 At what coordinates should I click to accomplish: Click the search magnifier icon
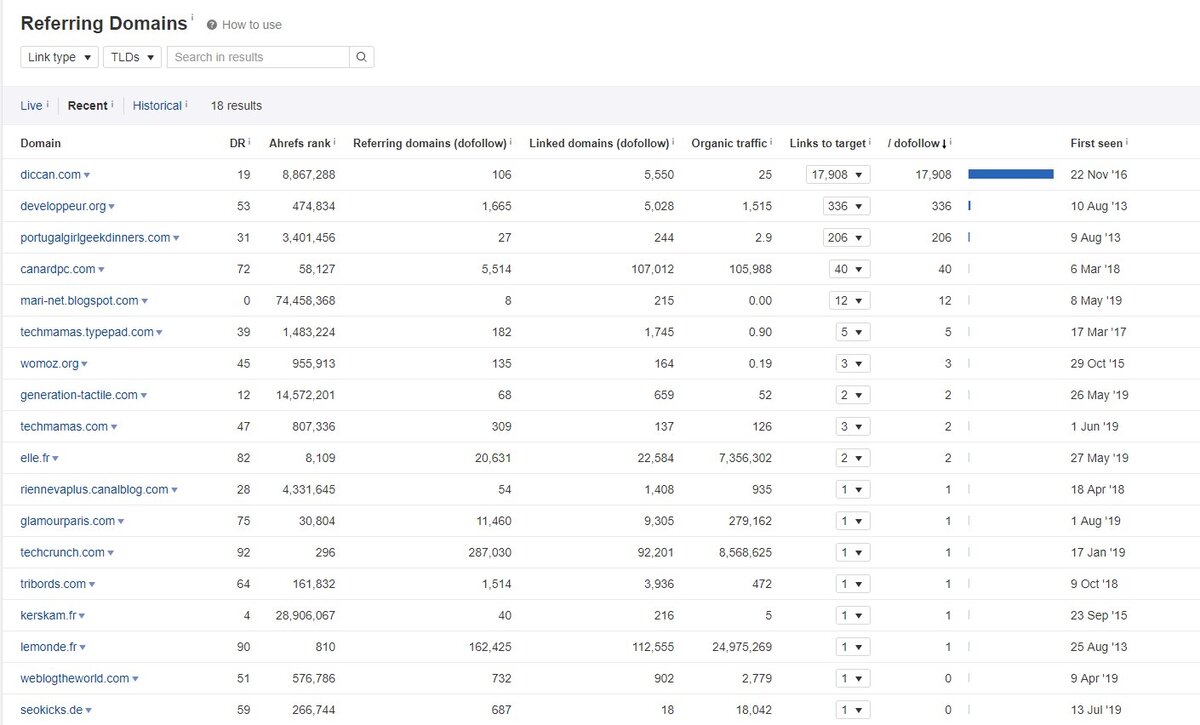362,57
